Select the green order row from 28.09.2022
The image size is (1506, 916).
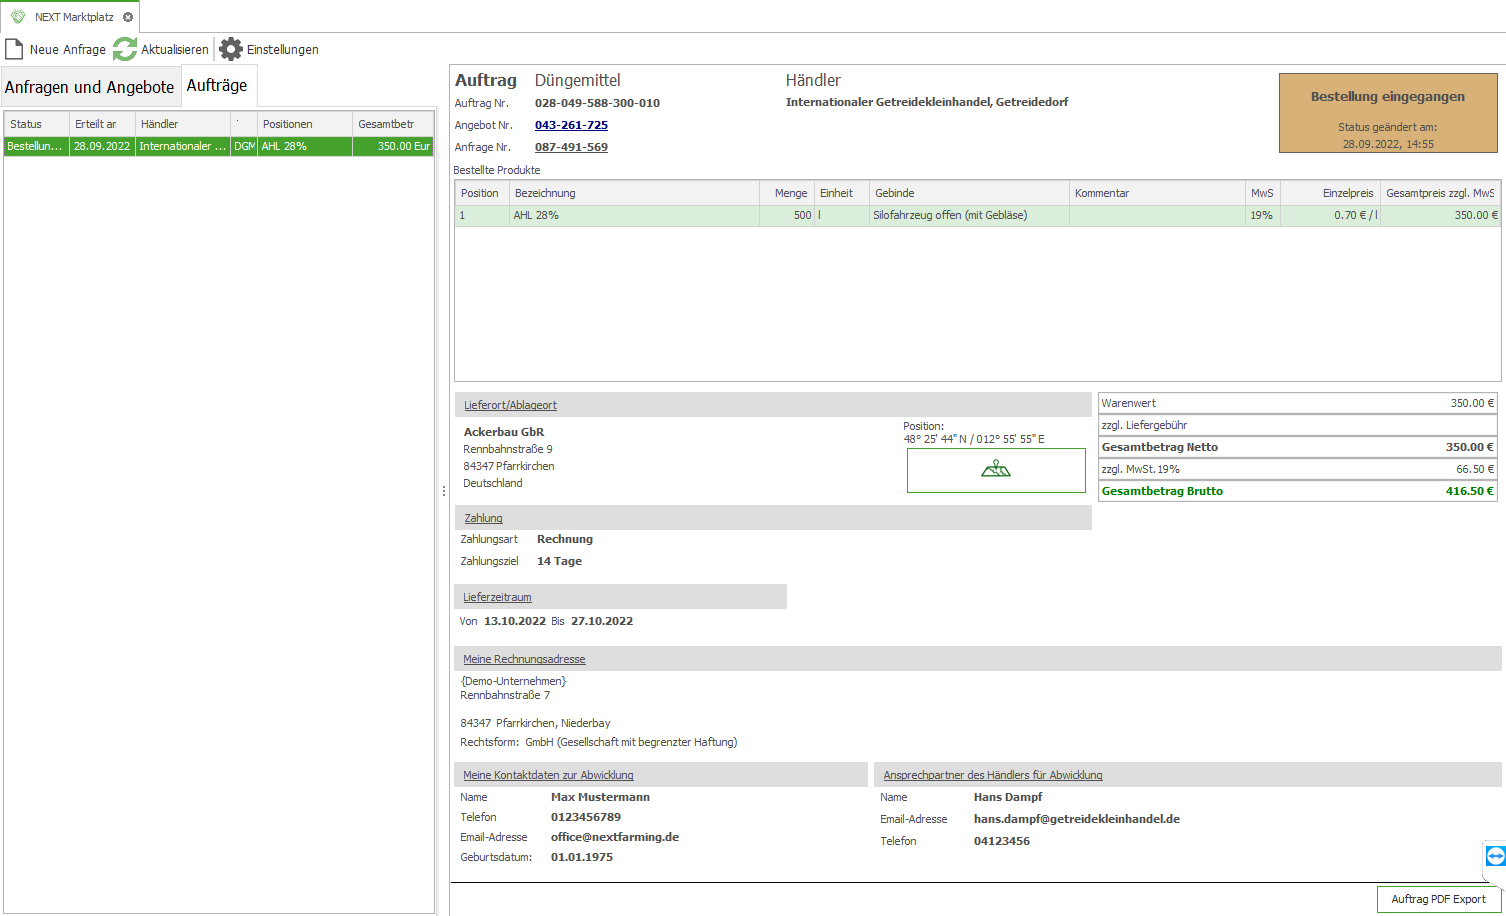[218, 146]
